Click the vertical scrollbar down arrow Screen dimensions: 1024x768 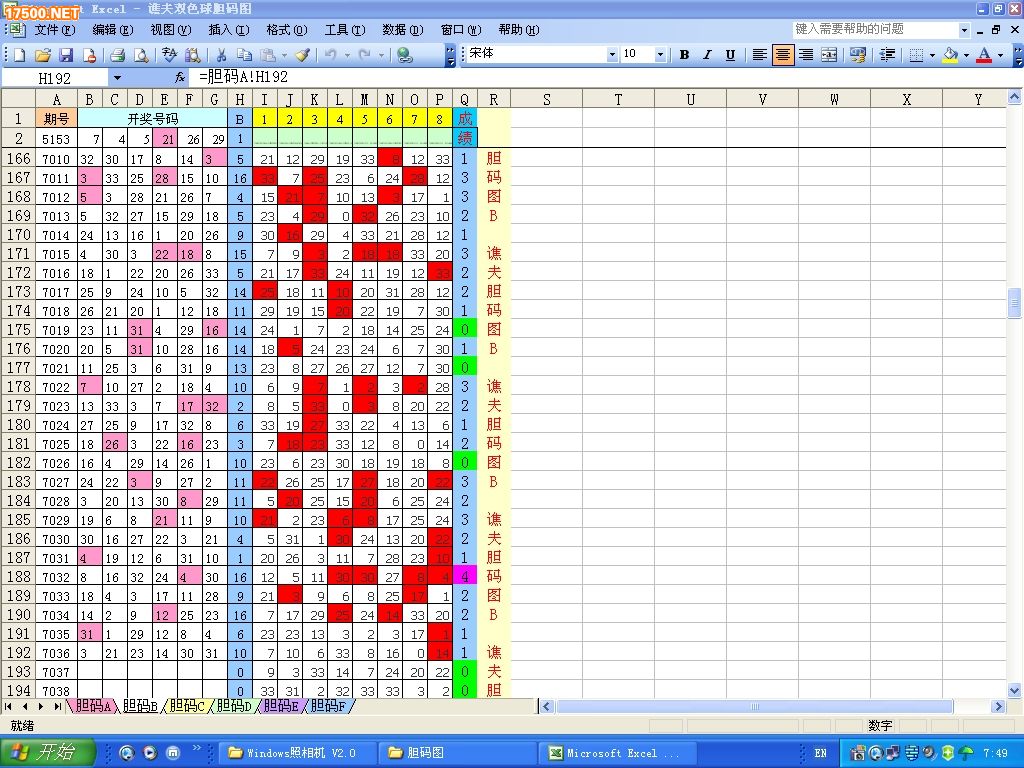coord(1014,690)
